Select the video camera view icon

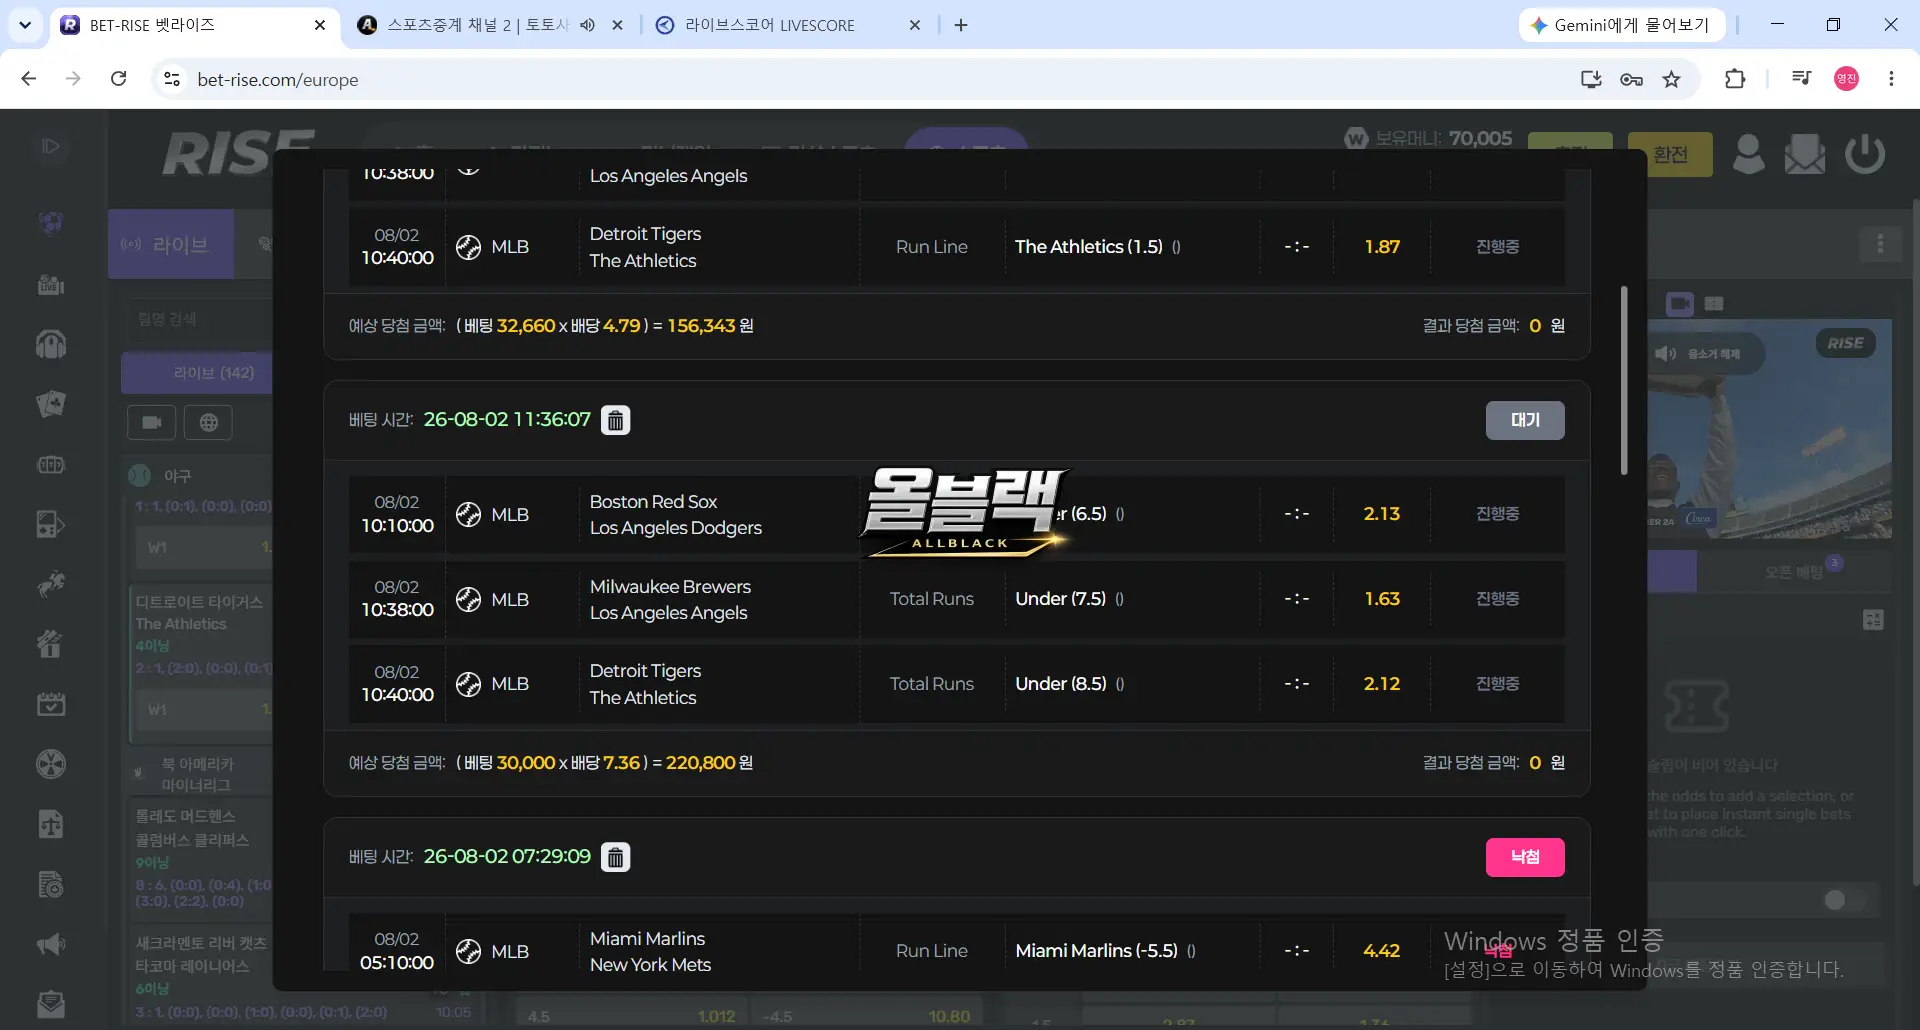[1680, 303]
